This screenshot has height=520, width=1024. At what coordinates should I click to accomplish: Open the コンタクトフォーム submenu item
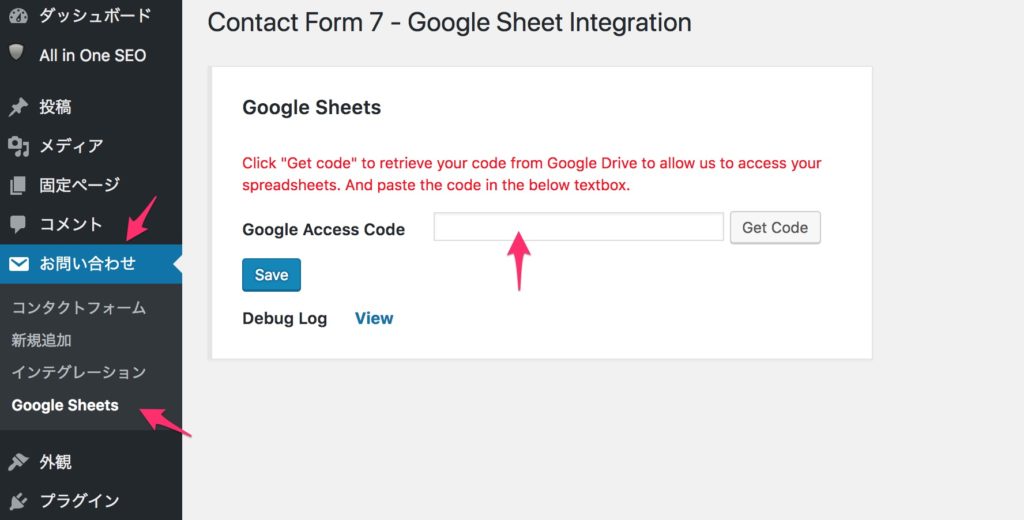pos(79,308)
